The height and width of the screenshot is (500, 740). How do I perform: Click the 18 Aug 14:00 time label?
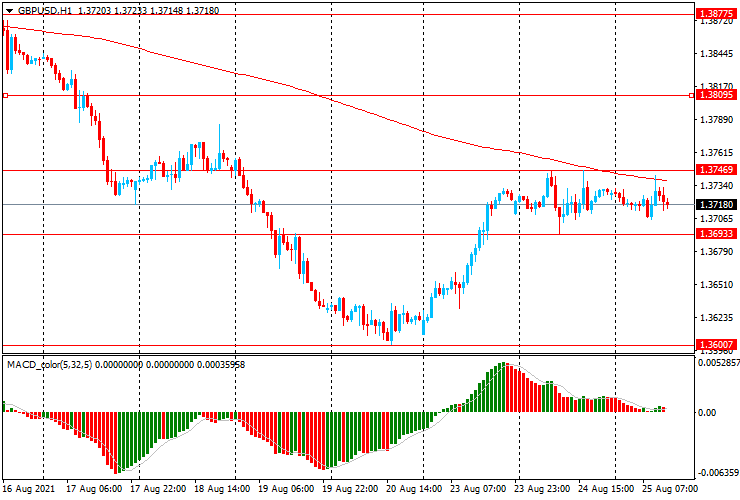pyautogui.click(x=222, y=488)
